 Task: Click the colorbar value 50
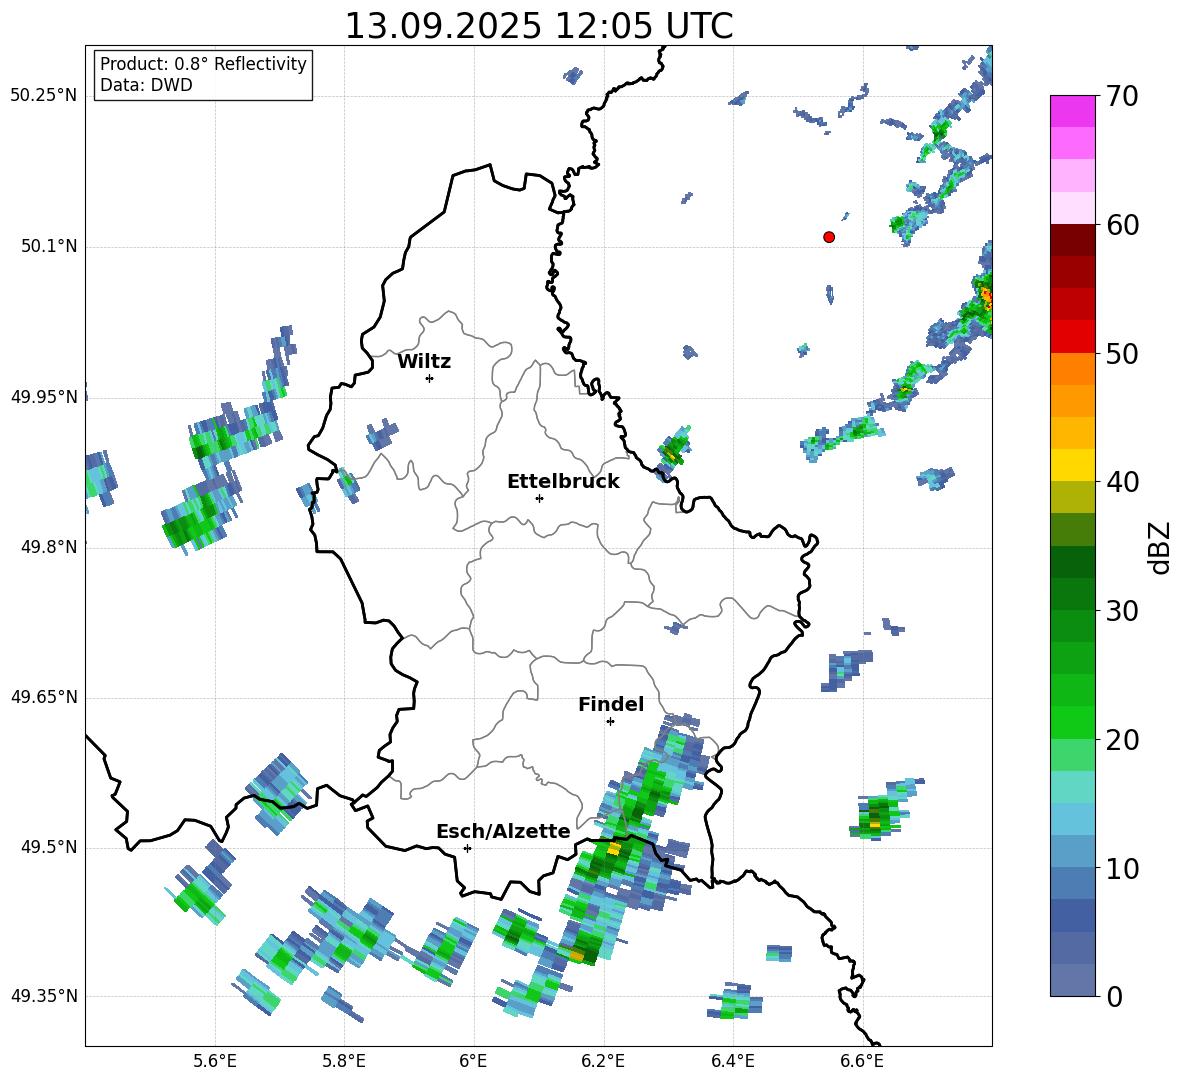[x=1122, y=353]
